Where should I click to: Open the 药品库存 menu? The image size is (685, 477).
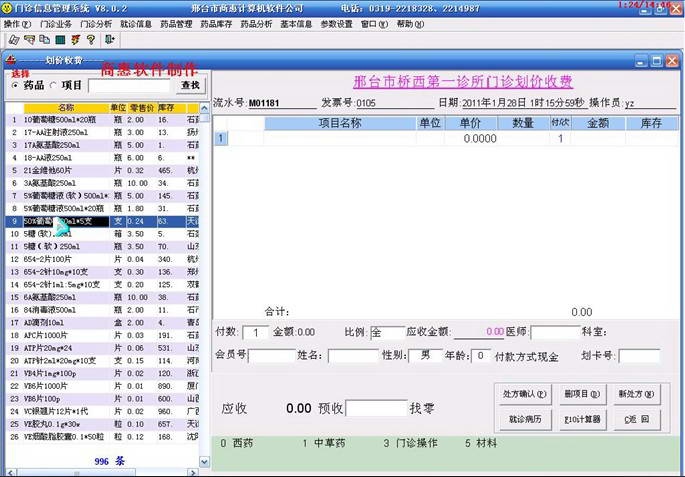click(x=216, y=24)
